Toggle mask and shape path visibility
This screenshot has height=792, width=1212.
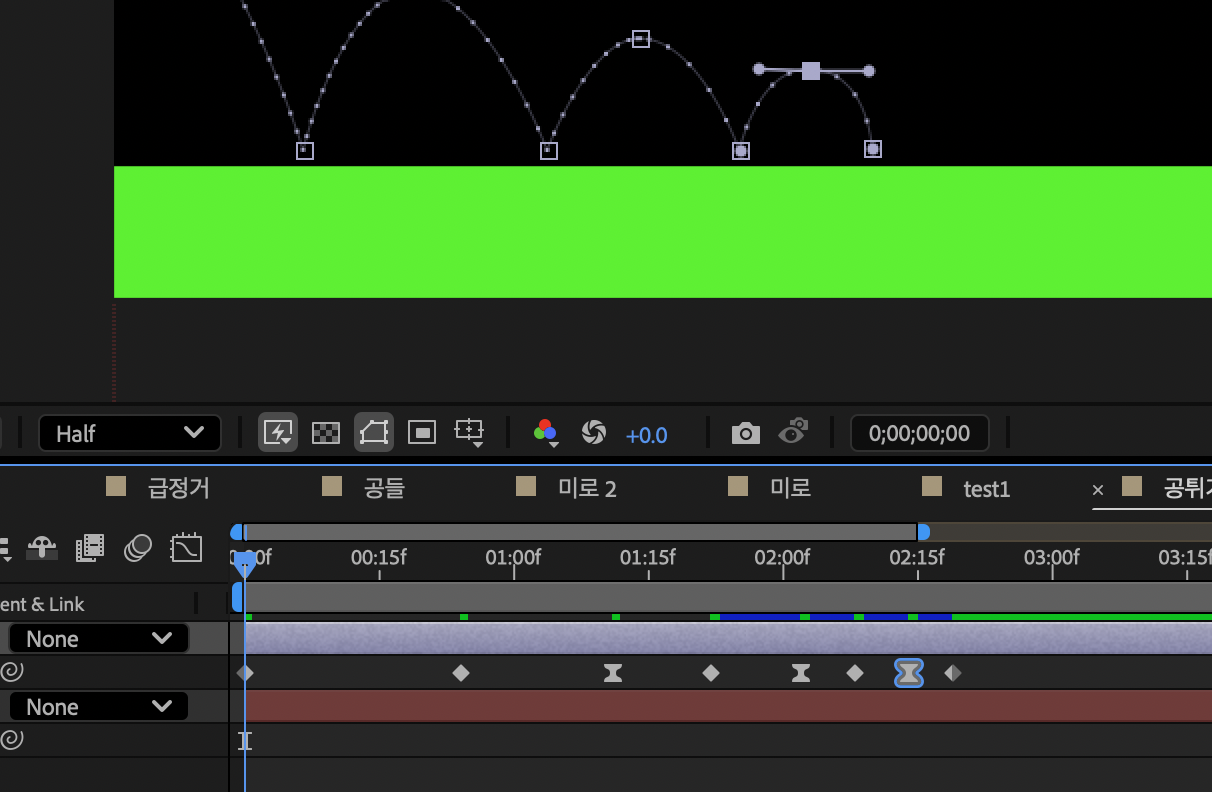(x=374, y=433)
